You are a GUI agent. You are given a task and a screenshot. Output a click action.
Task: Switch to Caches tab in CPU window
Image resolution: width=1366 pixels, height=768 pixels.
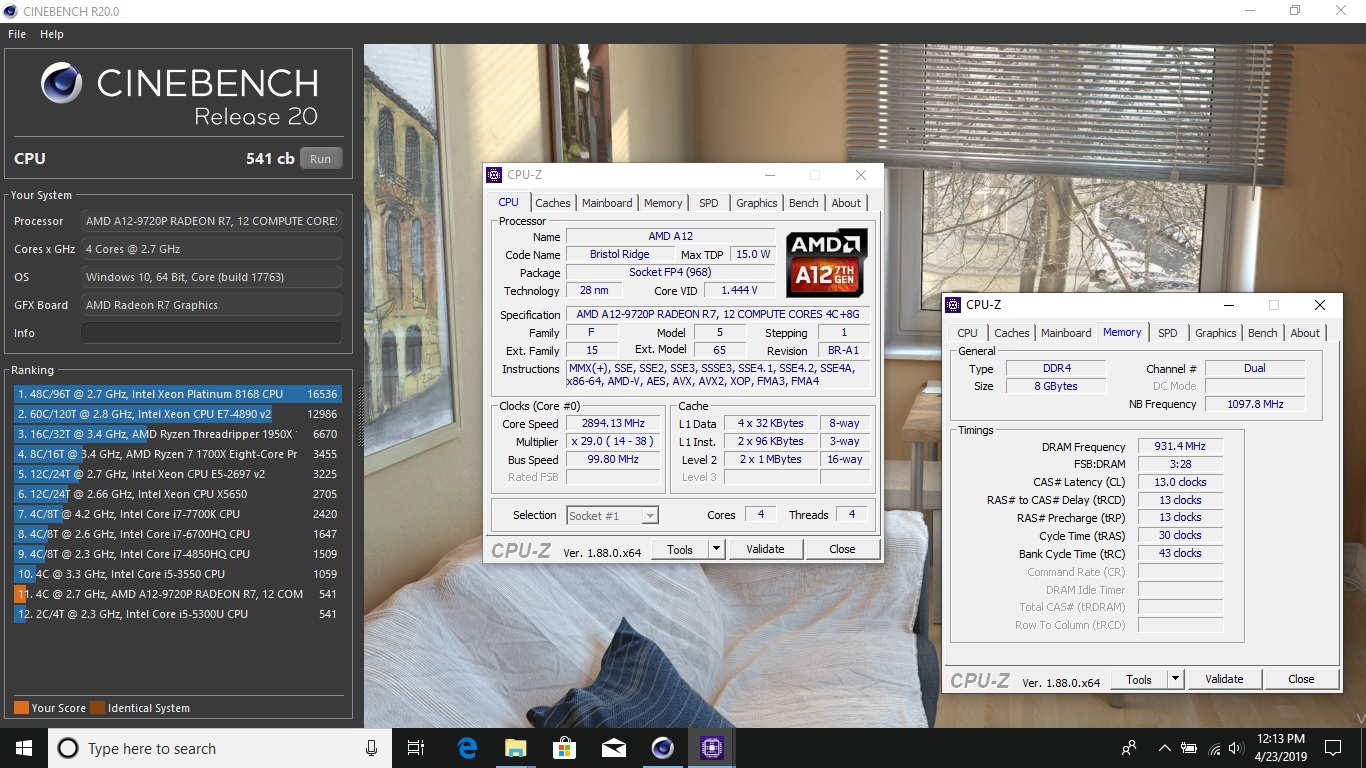(x=552, y=203)
